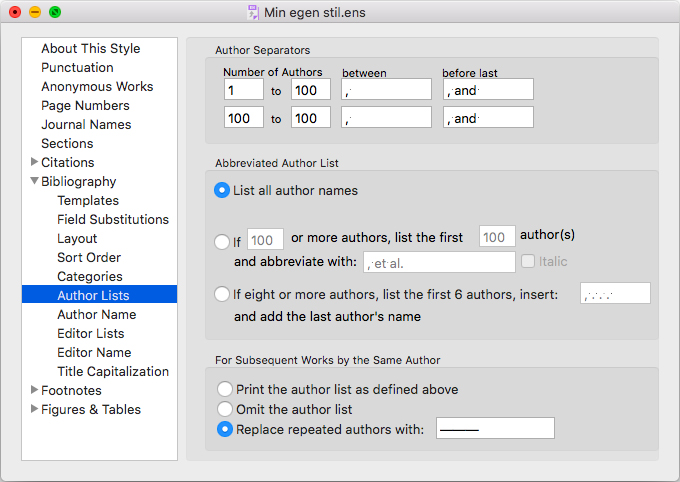Enable the Italic checkbox

pyautogui.click(x=527, y=261)
